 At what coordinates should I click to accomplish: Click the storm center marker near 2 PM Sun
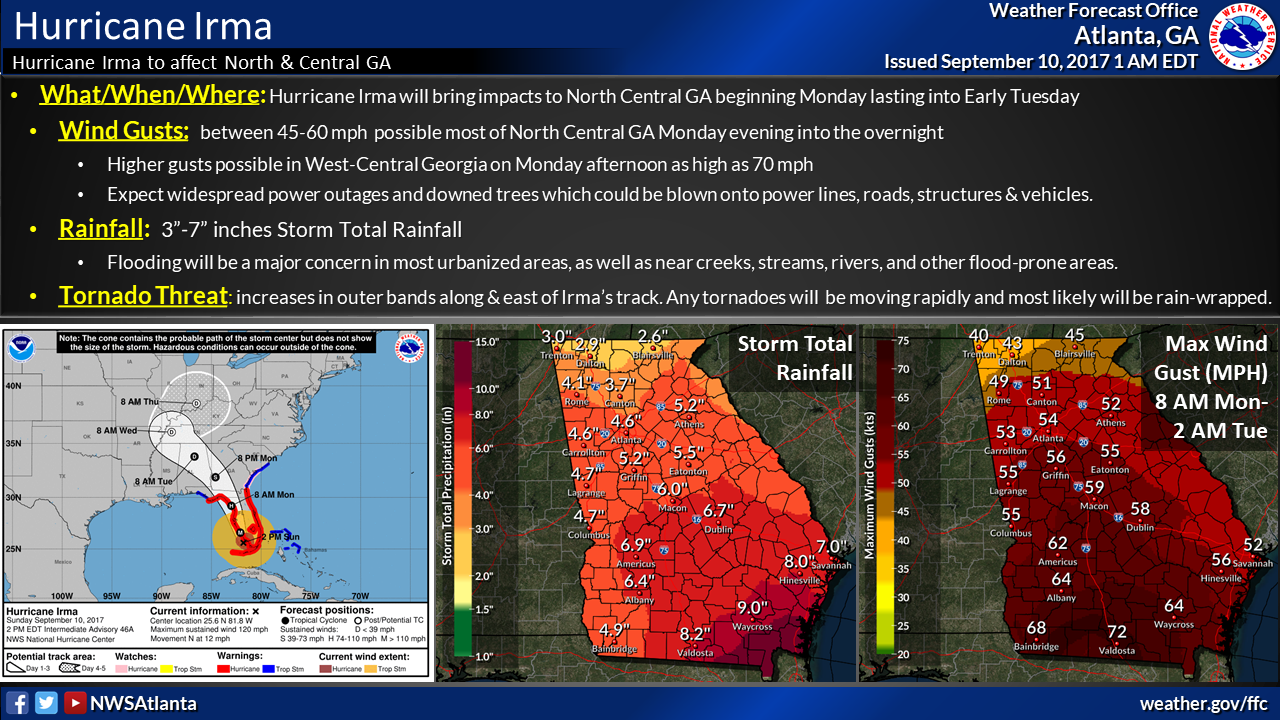(243, 540)
